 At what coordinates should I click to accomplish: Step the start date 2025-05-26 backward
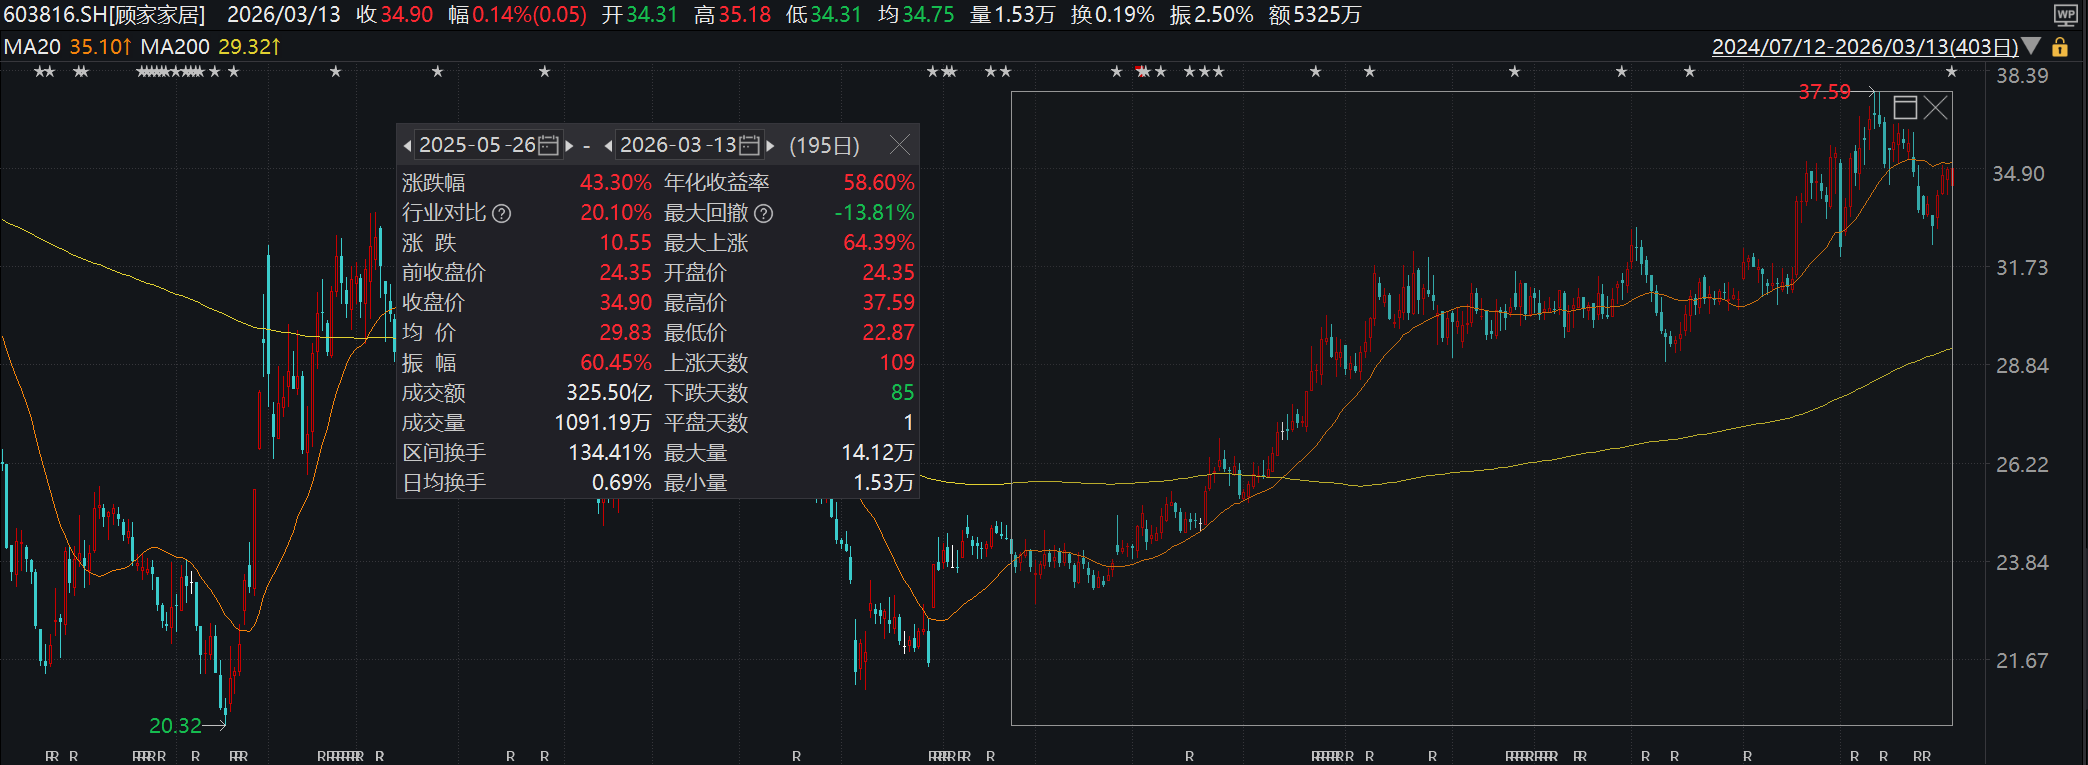coord(407,146)
